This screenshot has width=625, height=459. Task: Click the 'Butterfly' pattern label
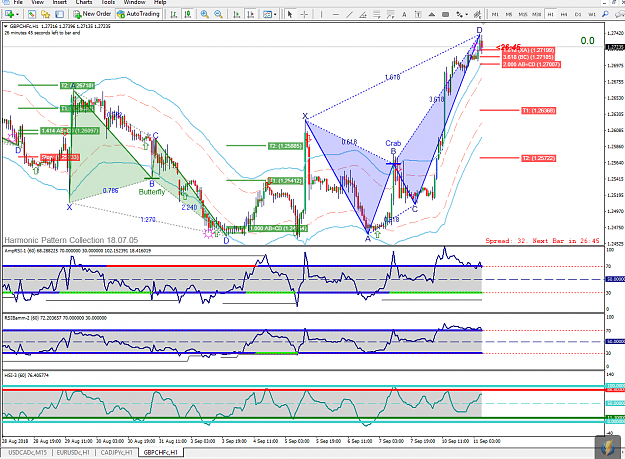click(152, 192)
